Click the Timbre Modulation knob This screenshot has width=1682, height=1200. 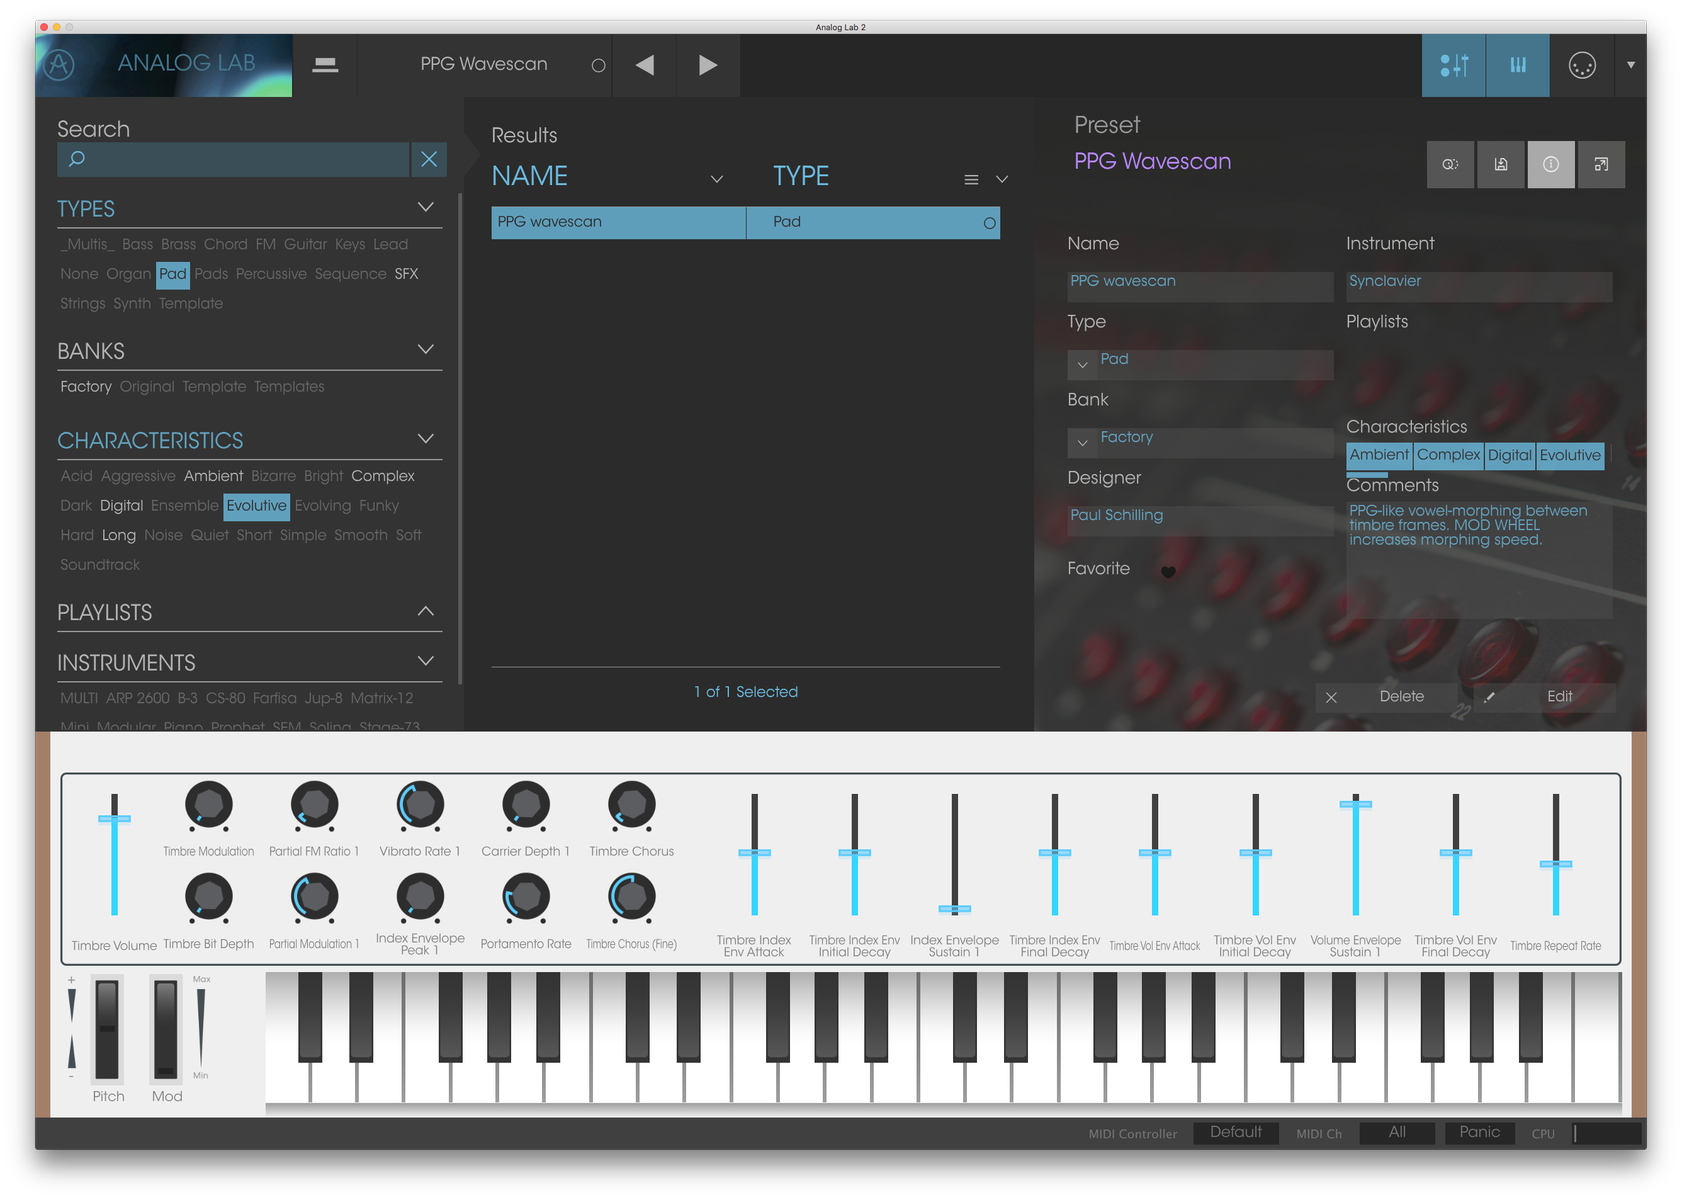click(x=208, y=805)
